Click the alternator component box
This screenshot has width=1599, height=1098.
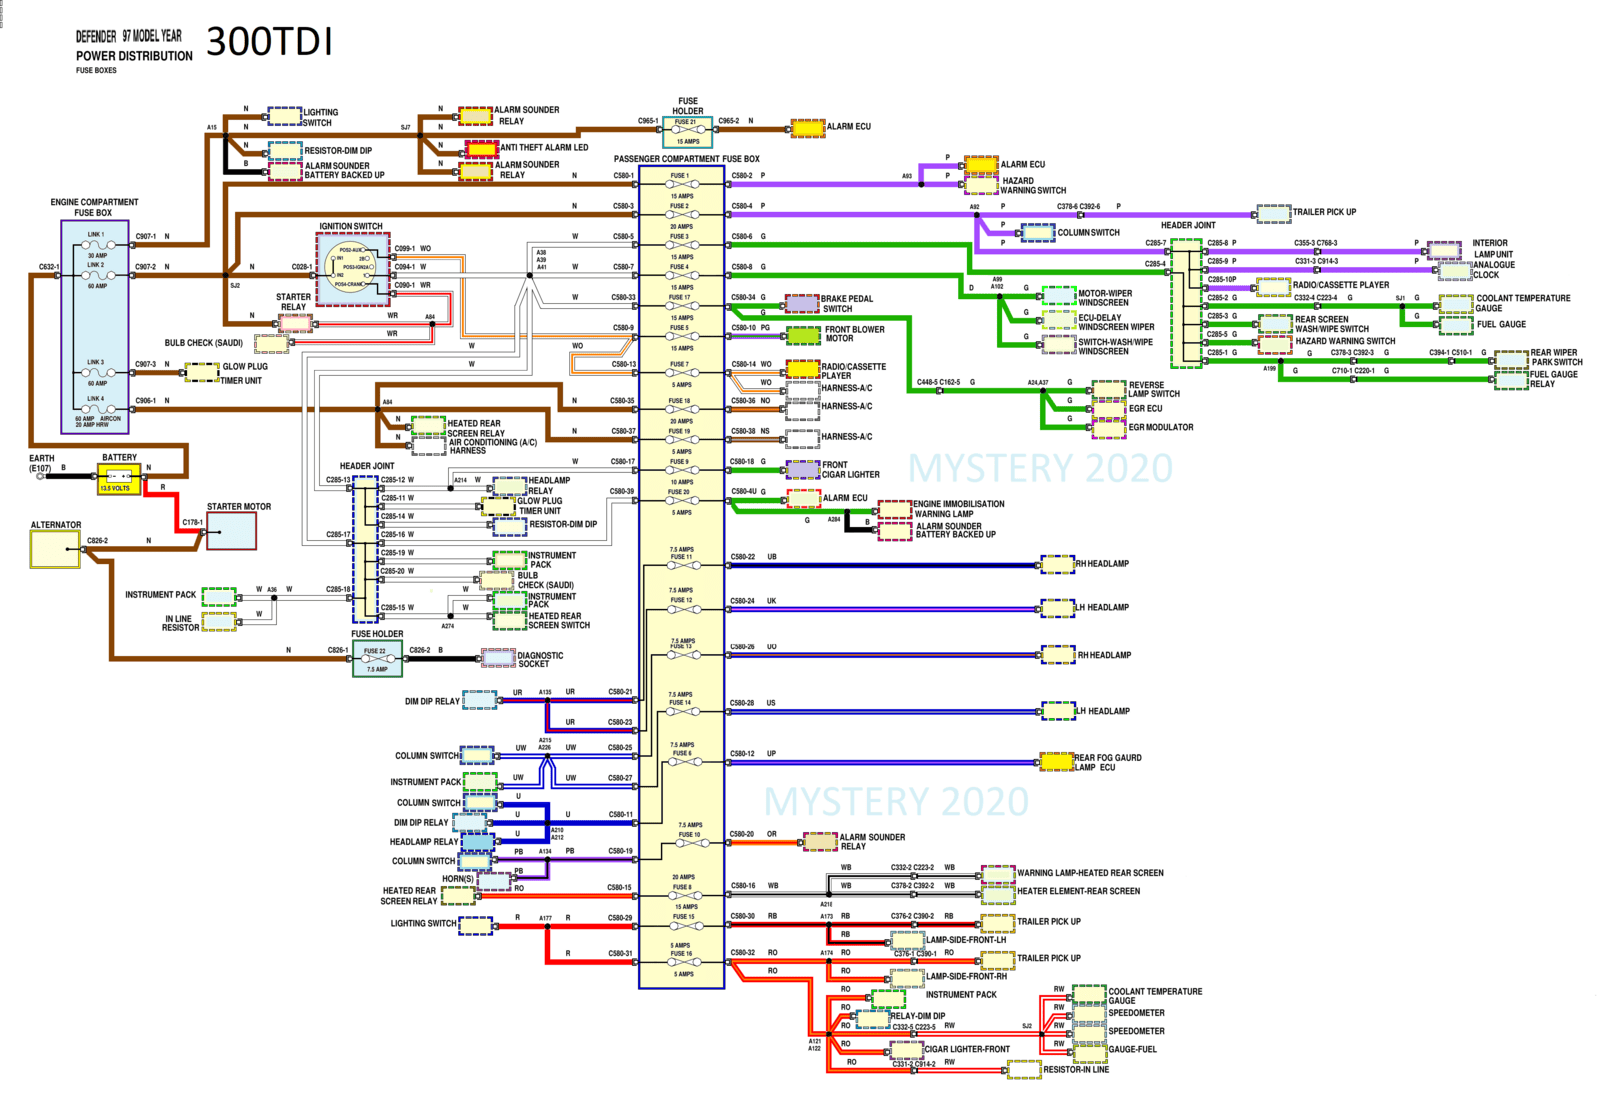55,549
